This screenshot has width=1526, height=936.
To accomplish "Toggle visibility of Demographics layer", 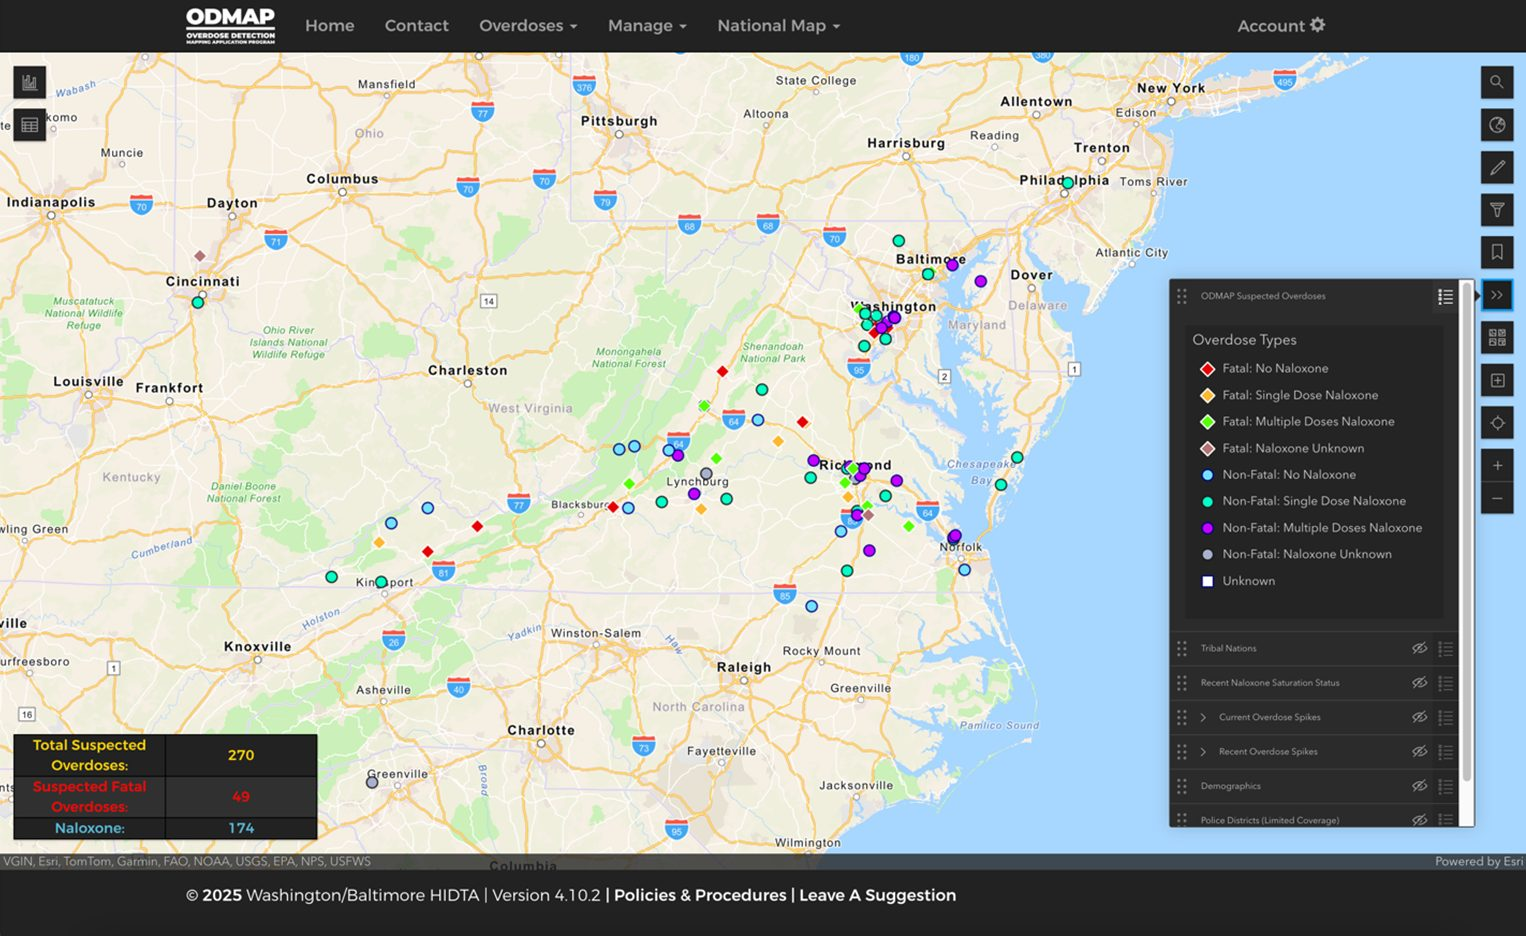I will point(1418,786).
